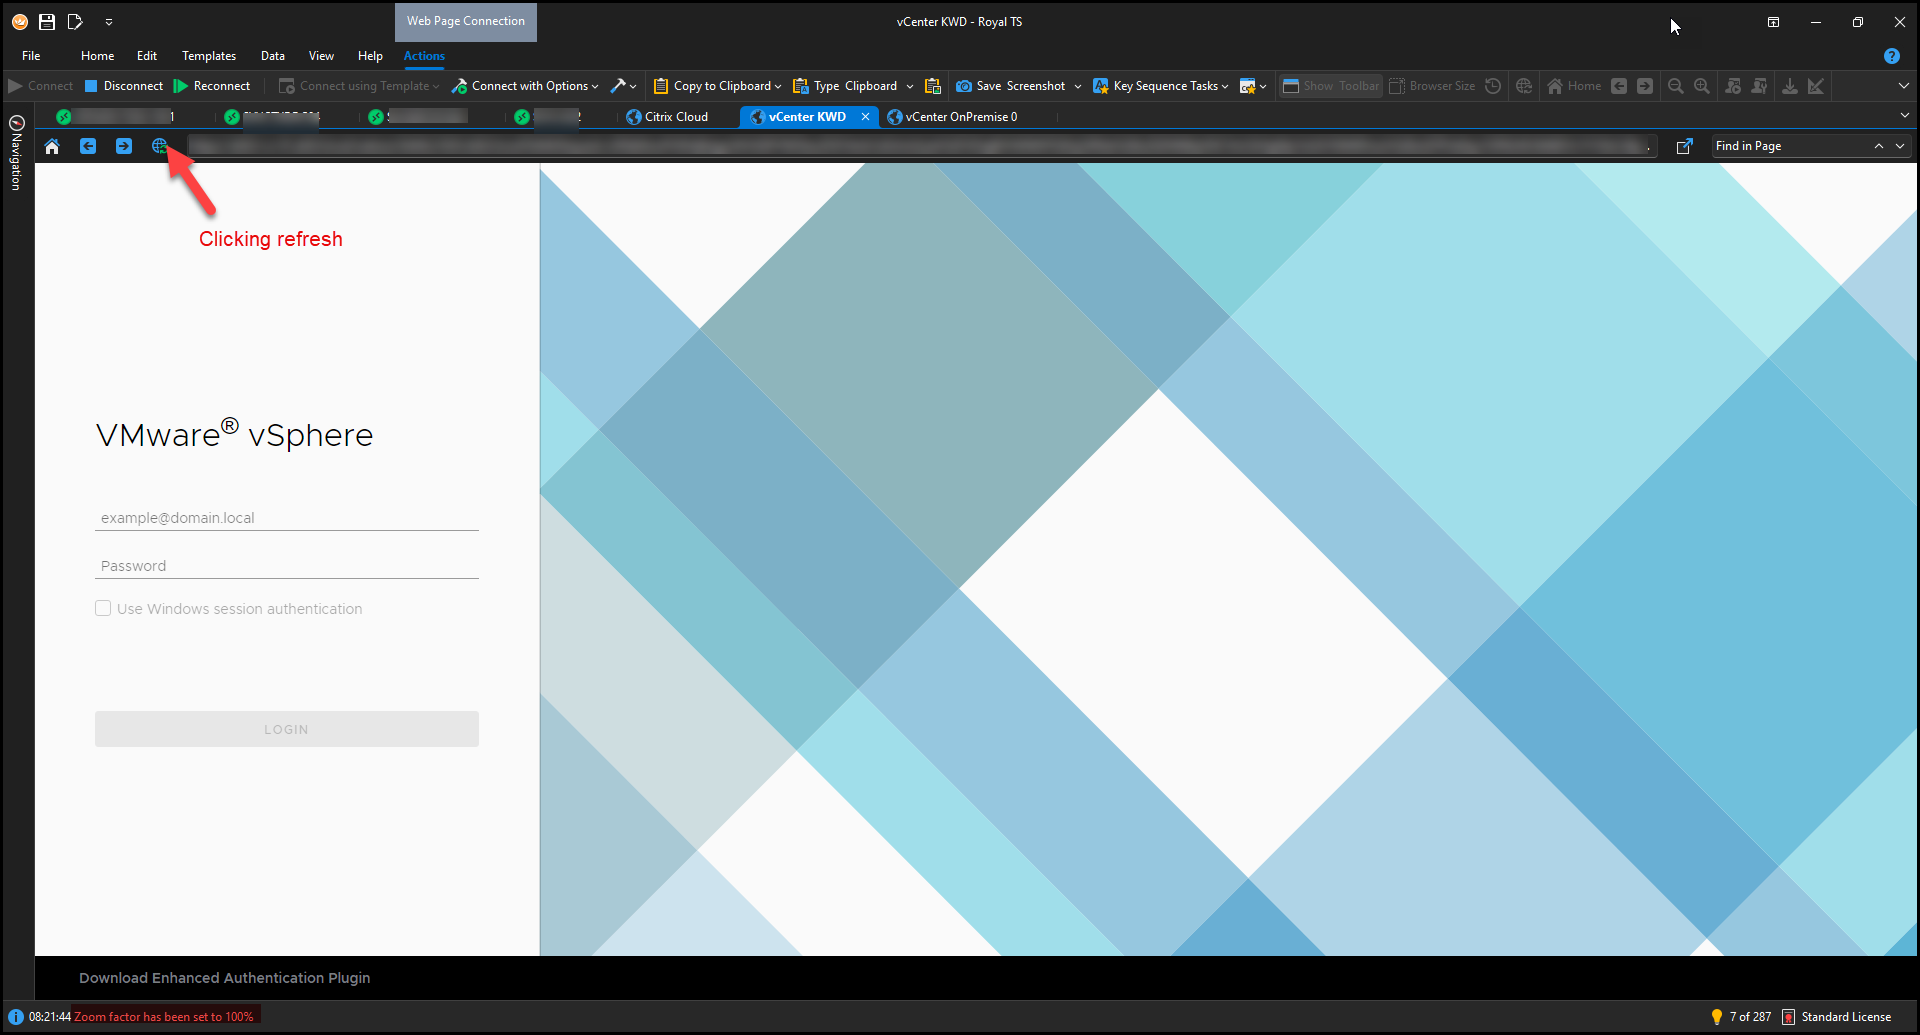Open the quick access customize arrow
Viewport: 1920px width, 1035px height.
coord(109,21)
